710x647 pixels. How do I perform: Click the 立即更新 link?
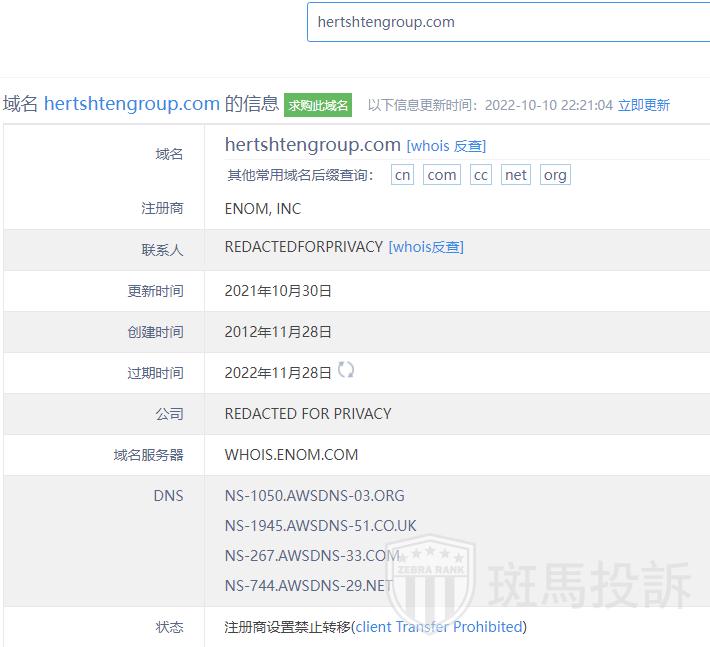(643, 105)
